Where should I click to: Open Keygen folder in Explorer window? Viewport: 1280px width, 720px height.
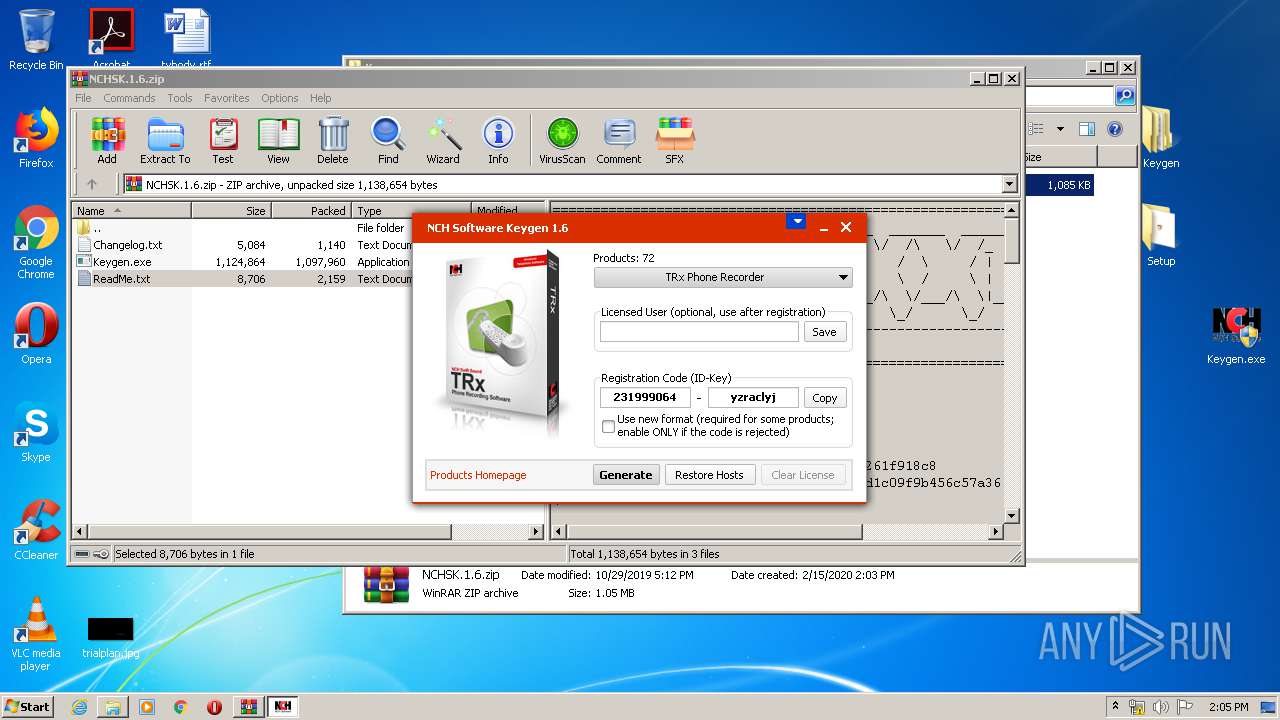[x=1160, y=138]
